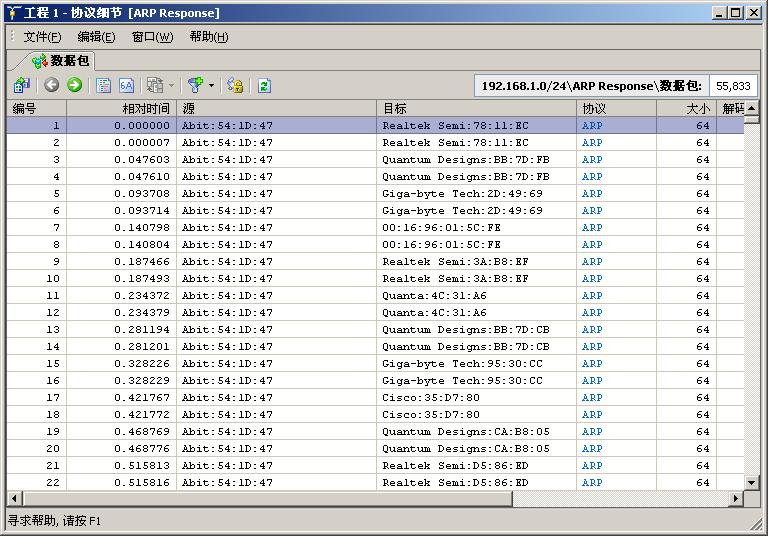The image size is (768, 536).
Task: Sort packets by 相对时间 column header
Action: click(146, 108)
